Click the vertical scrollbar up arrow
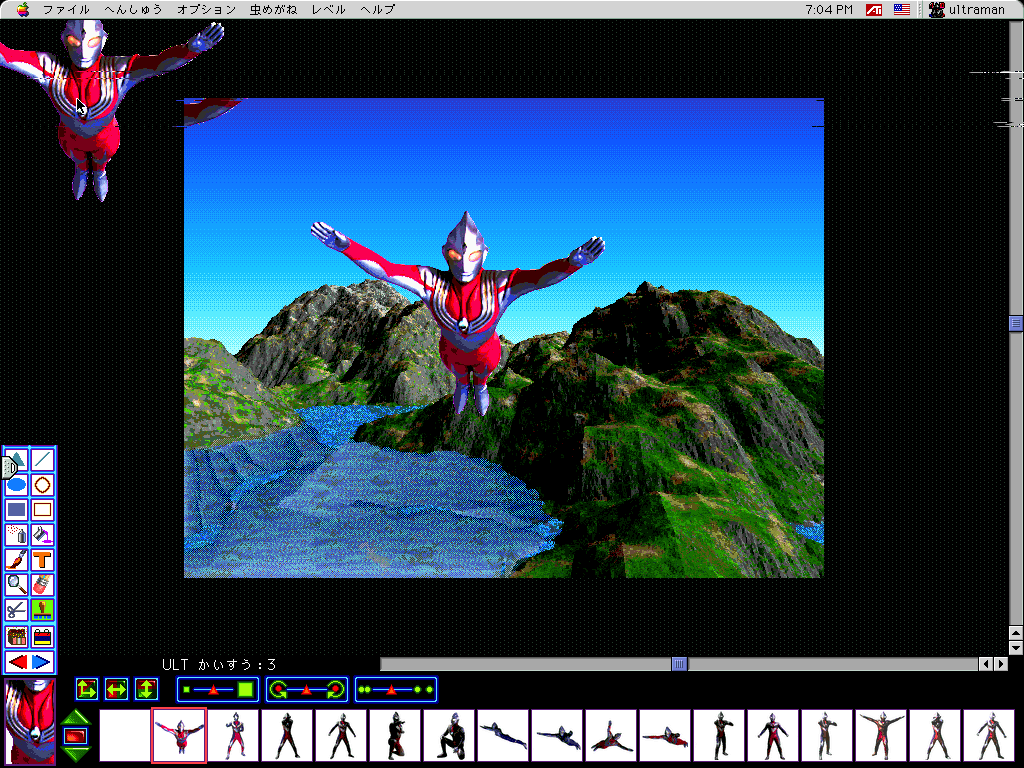 click(x=1016, y=633)
